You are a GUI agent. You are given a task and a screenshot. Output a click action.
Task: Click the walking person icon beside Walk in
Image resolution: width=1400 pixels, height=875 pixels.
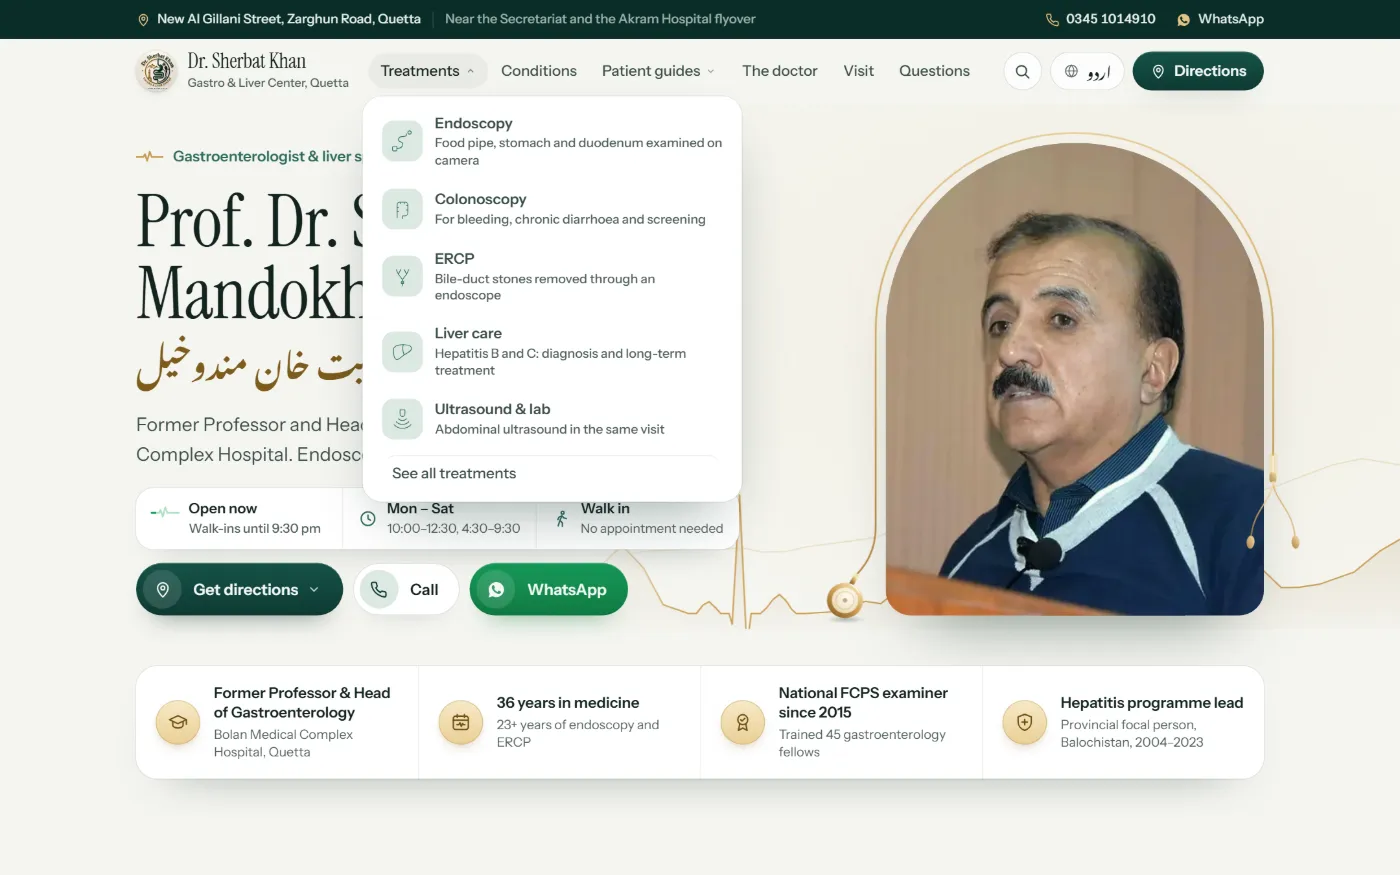pyautogui.click(x=561, y=518)
